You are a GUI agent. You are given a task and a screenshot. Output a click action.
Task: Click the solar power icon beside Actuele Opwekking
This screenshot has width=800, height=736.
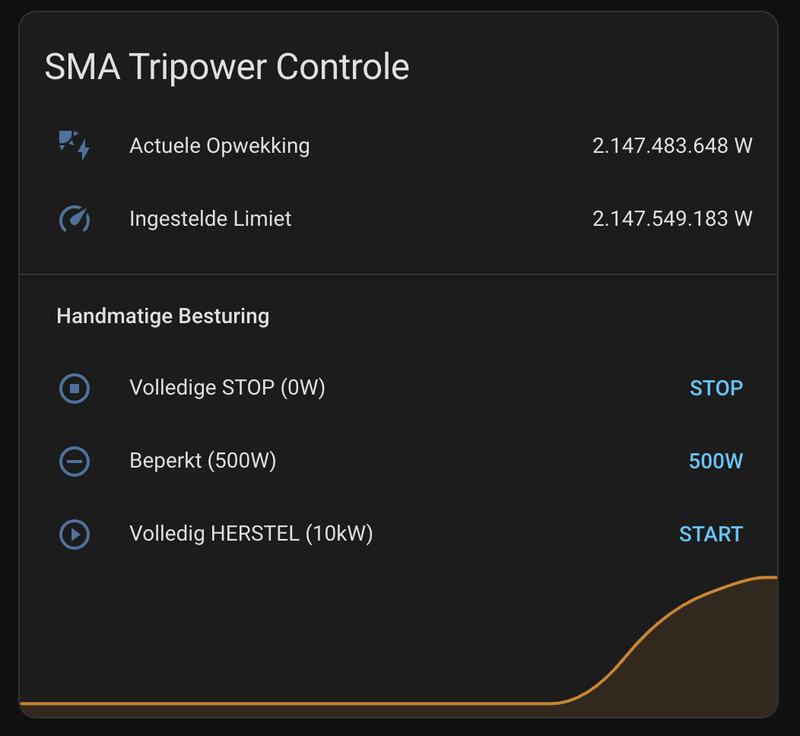(x=74, y=146)
